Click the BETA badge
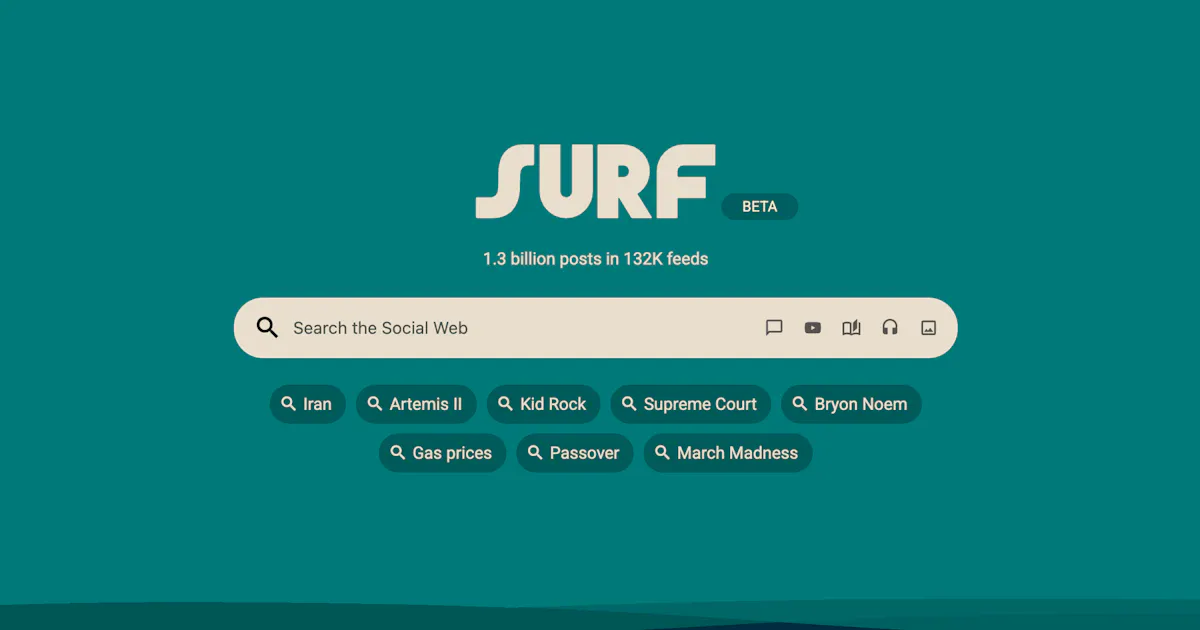Screen dimensions: 1200x630 760,207
